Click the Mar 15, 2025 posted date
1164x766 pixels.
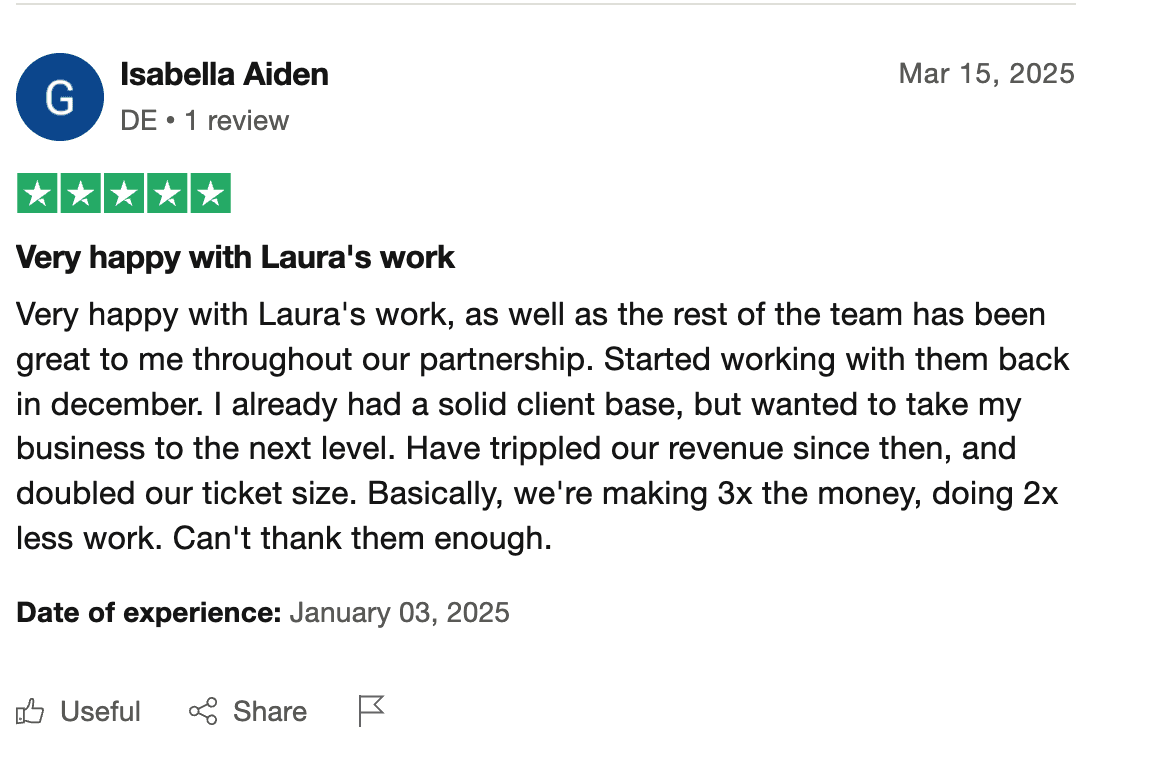click(987, 73)
